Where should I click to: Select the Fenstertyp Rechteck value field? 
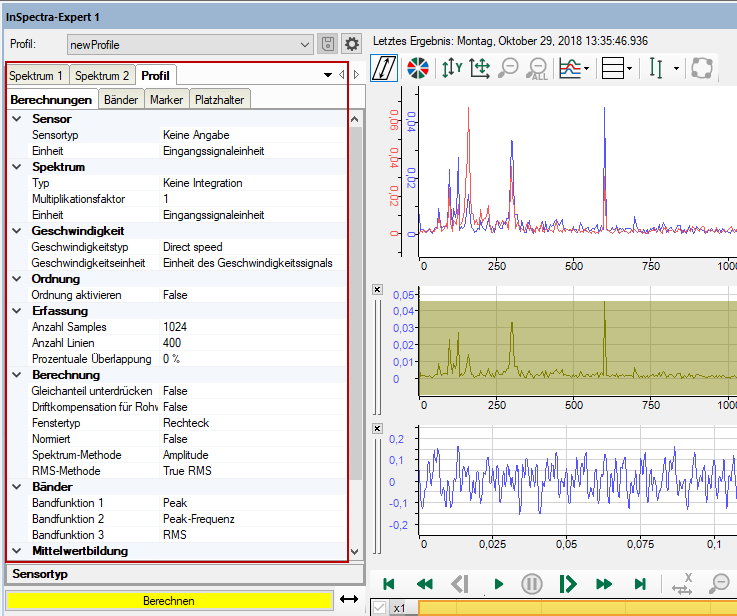tap(254, 423)
